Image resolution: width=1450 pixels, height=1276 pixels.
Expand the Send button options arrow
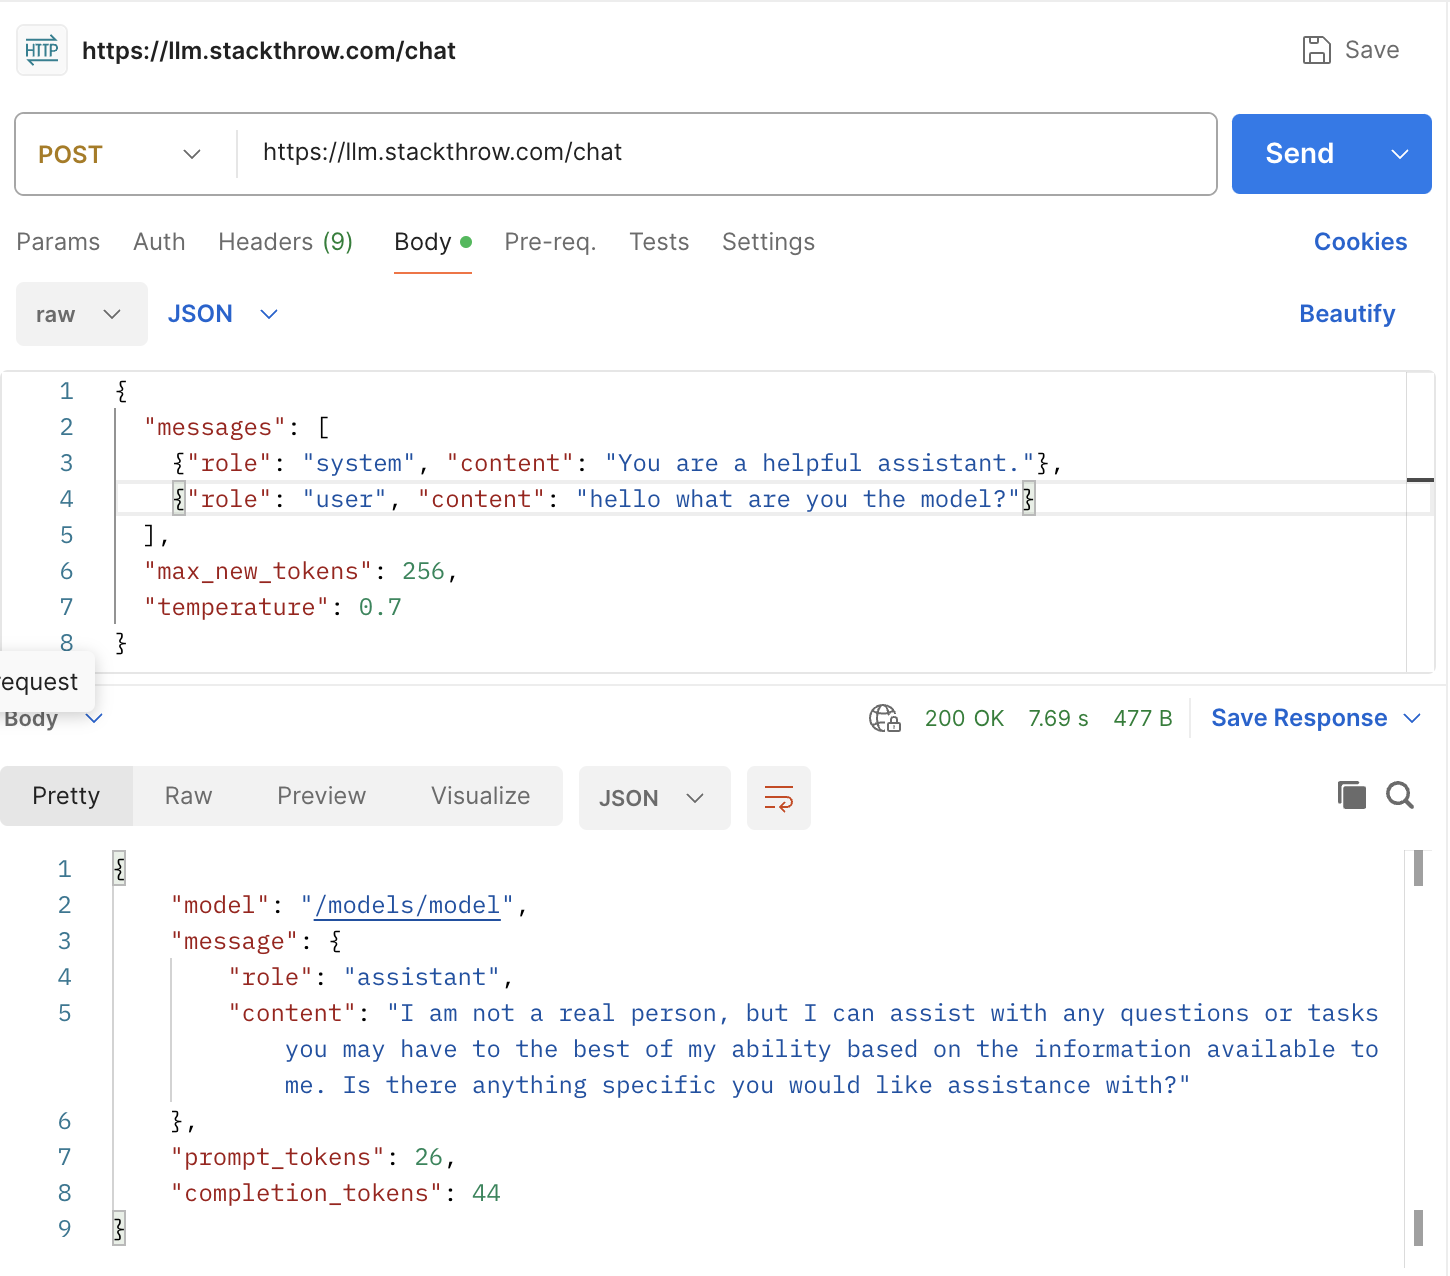[1400, 154]
